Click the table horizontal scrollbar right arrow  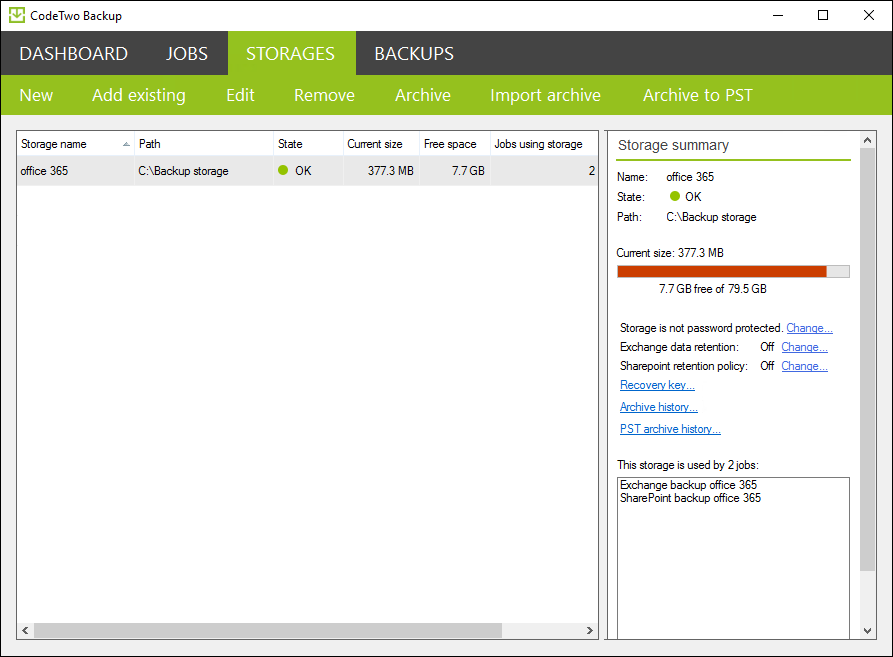[589, 630]
